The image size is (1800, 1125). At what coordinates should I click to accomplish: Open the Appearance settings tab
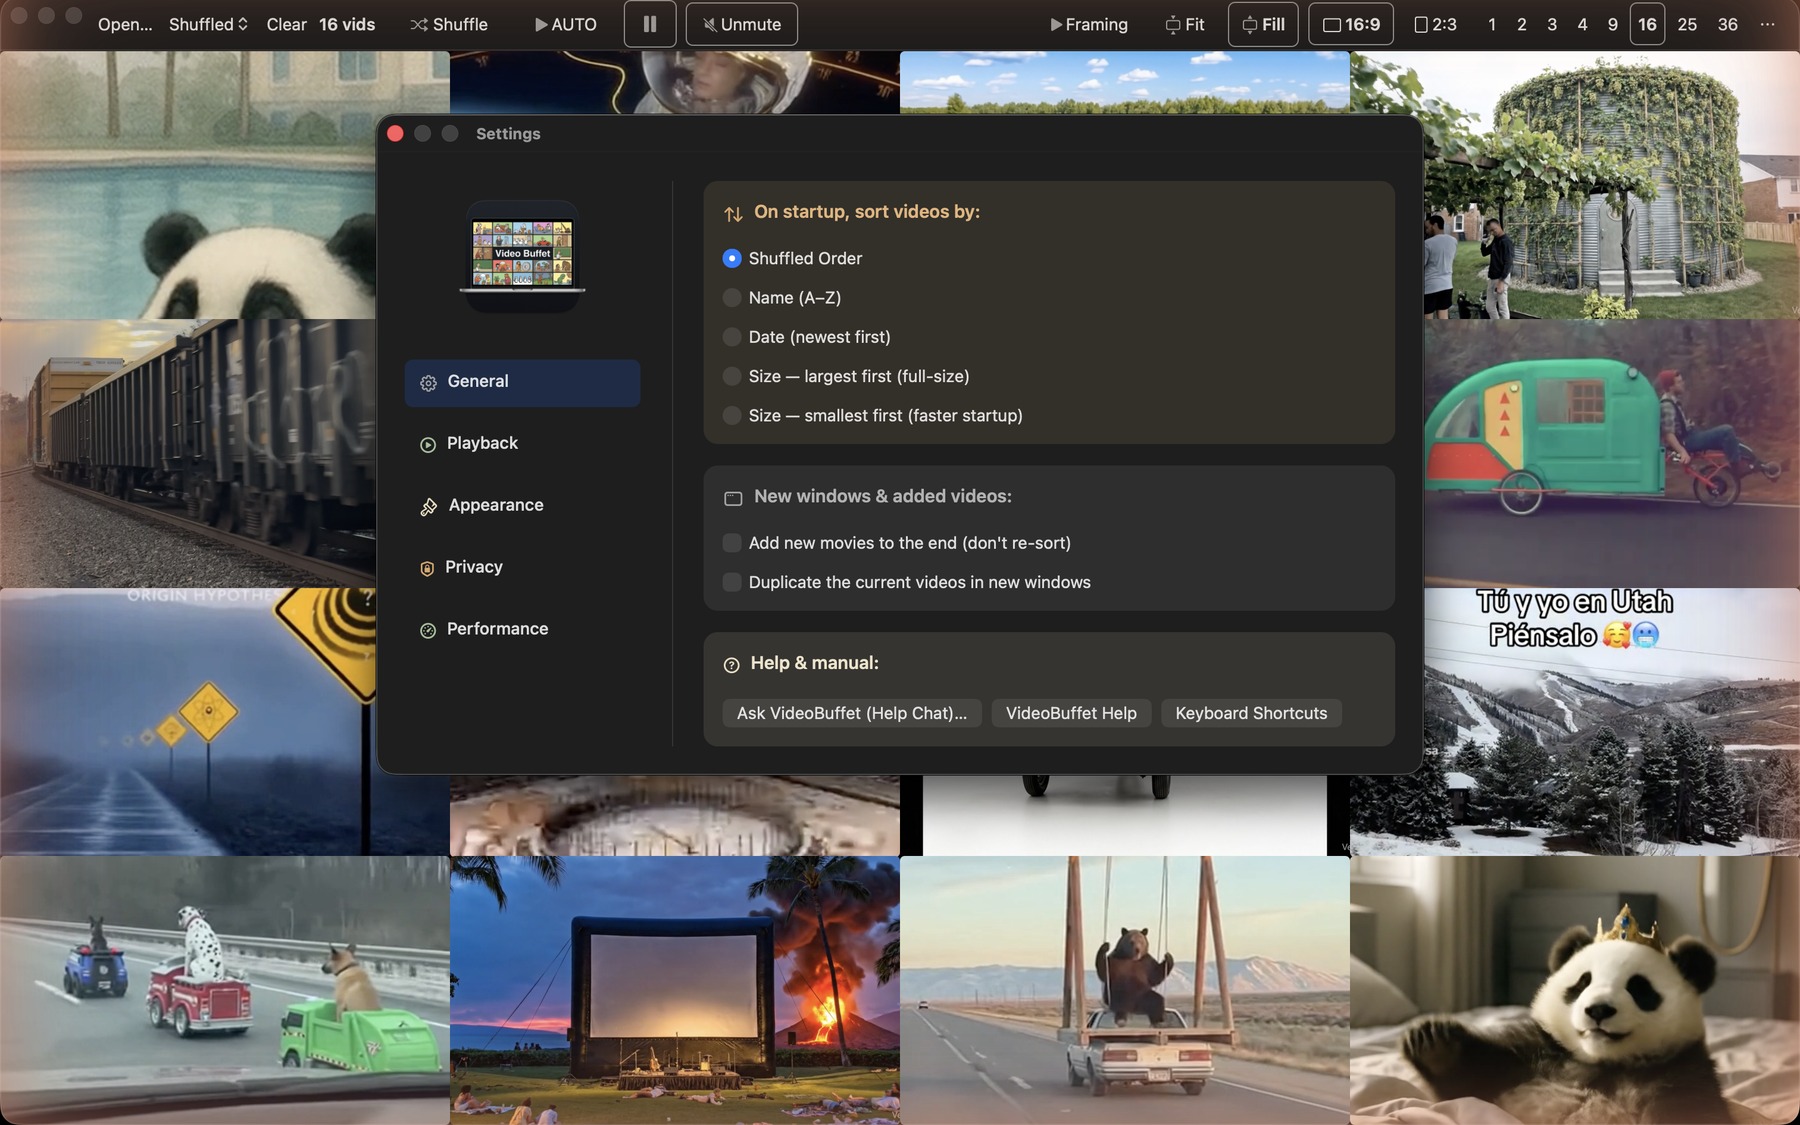(522, 506)
